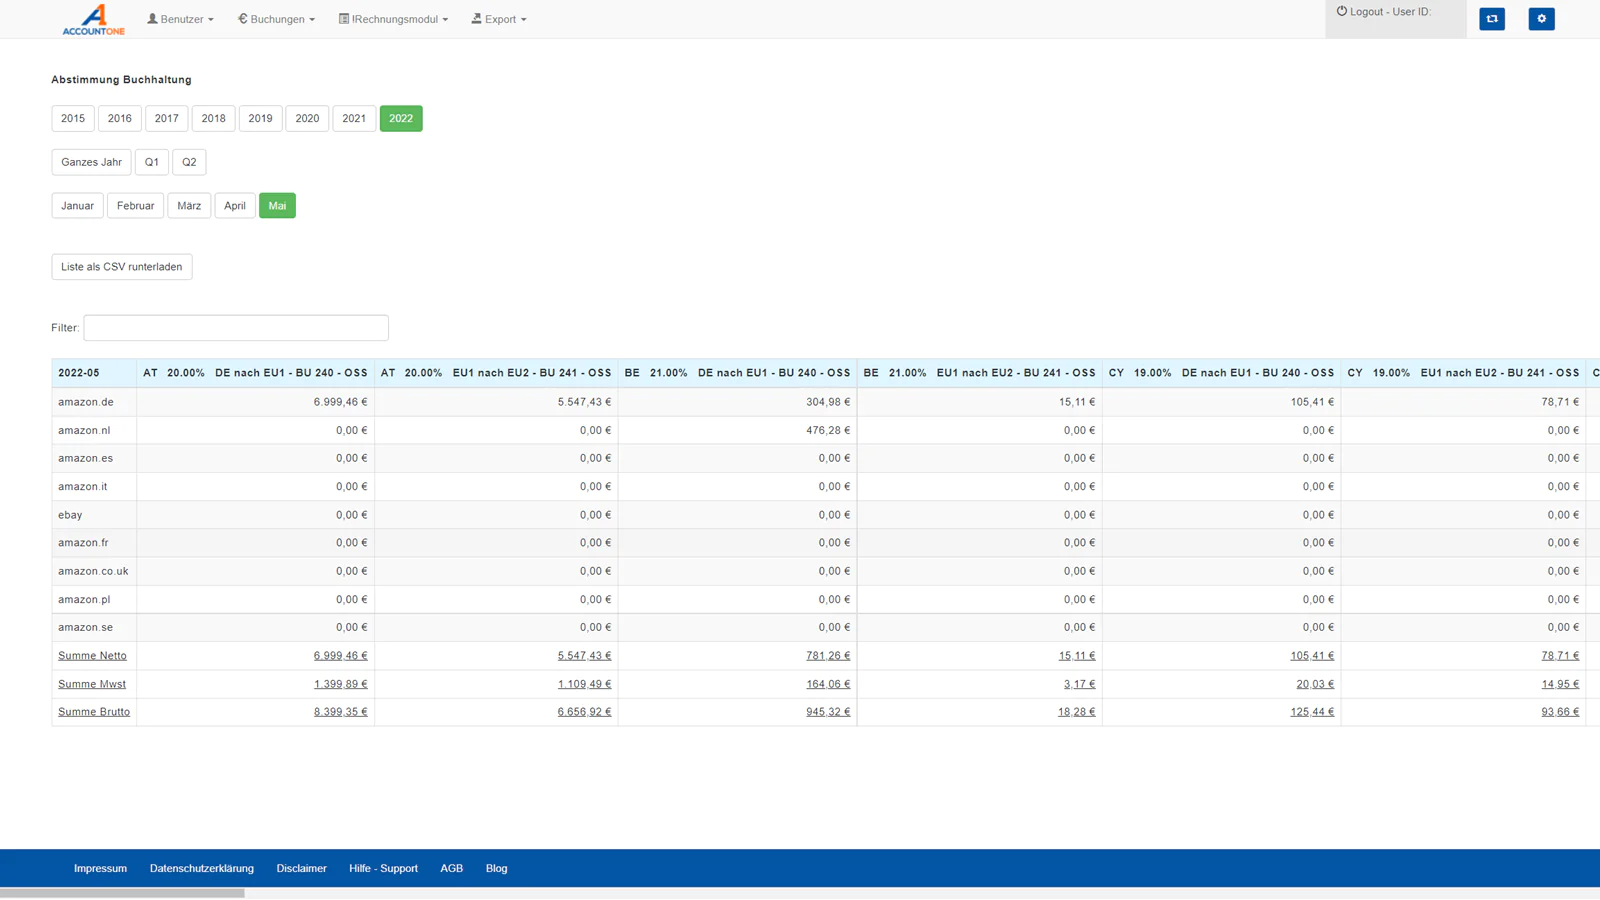
Task: Click the AccountOne logo
Action: tap(93, 19)
